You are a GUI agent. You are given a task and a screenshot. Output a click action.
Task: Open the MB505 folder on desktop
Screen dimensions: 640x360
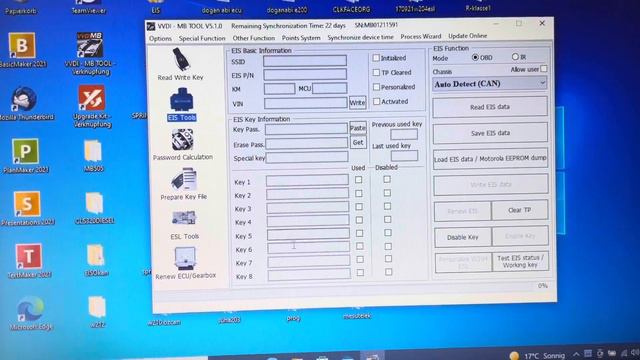point(93,155)
